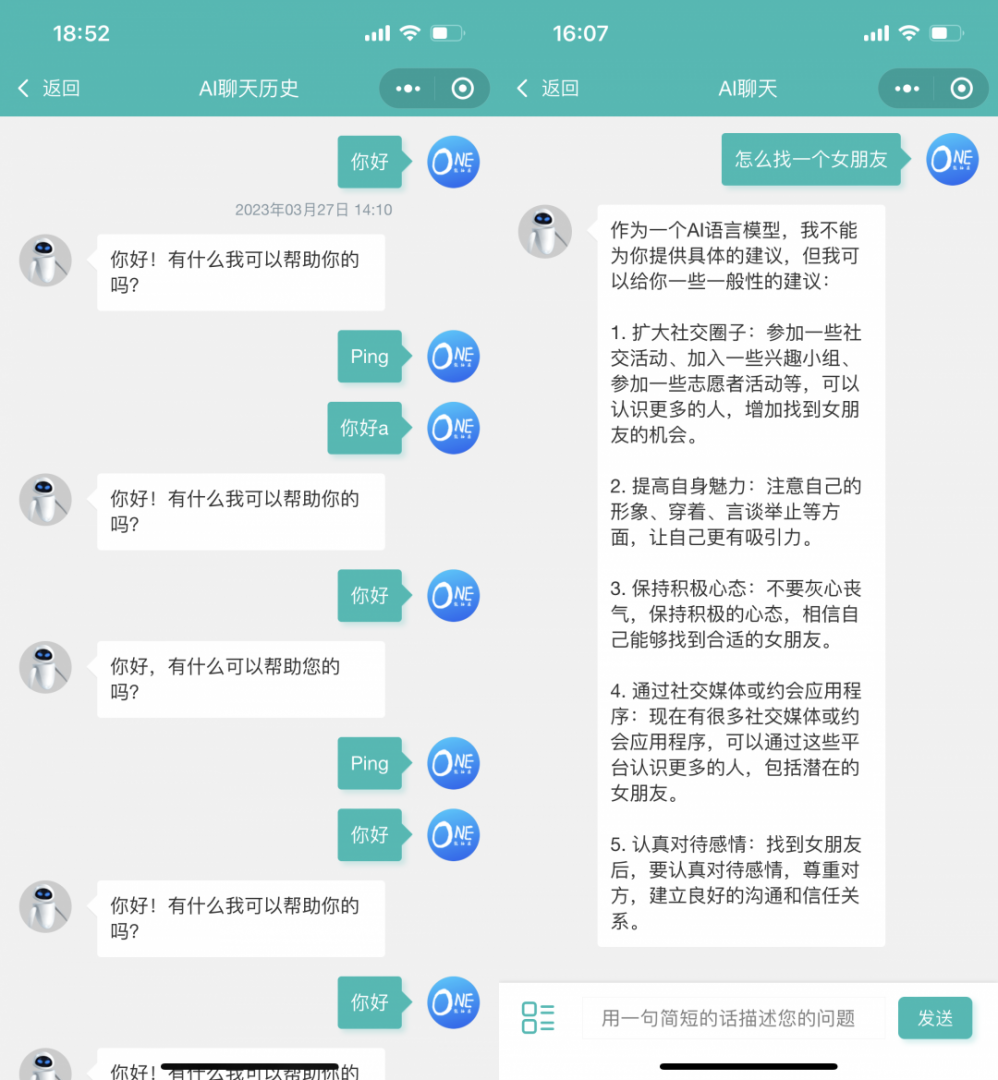Focus the question input field
Viewport: 998px width, 1080px height.
(x=733, y=1018)
